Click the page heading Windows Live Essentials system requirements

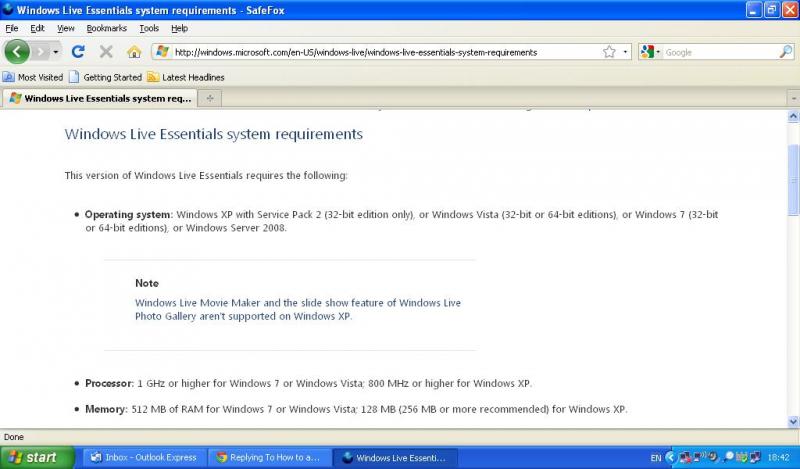click(214, 134)
